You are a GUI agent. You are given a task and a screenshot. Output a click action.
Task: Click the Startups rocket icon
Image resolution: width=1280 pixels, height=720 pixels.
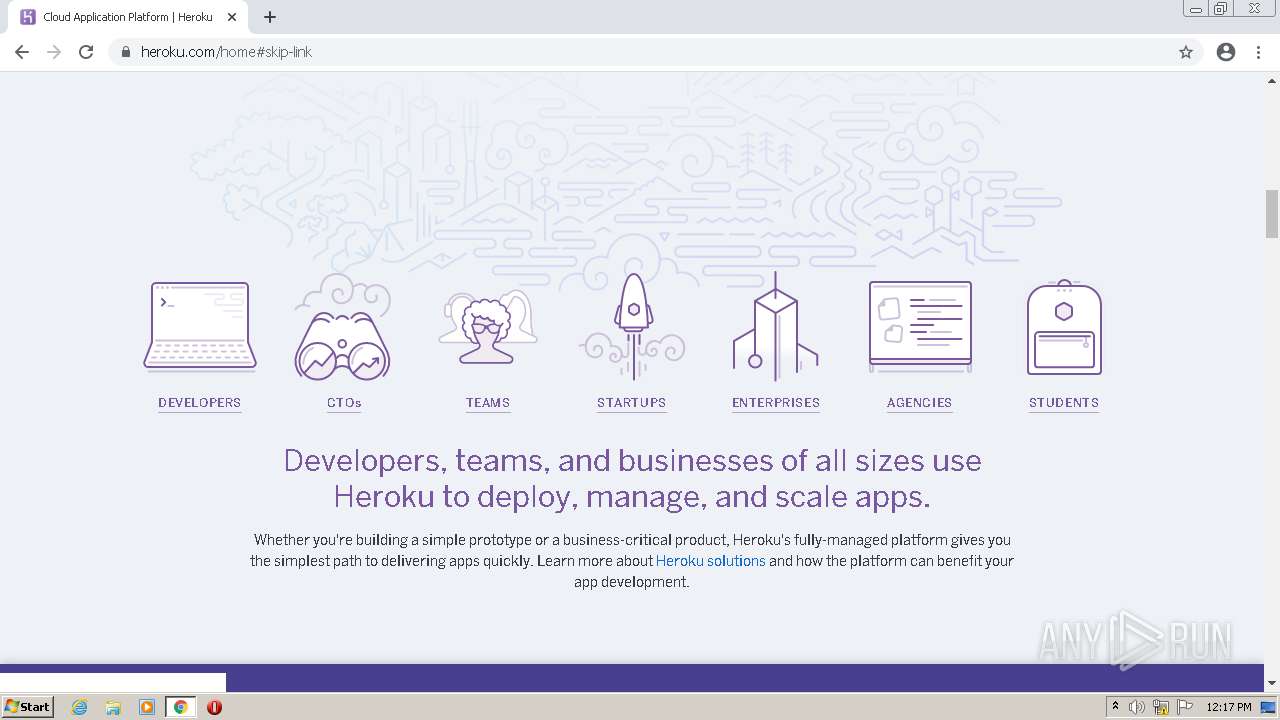click(x=632, y=325)
